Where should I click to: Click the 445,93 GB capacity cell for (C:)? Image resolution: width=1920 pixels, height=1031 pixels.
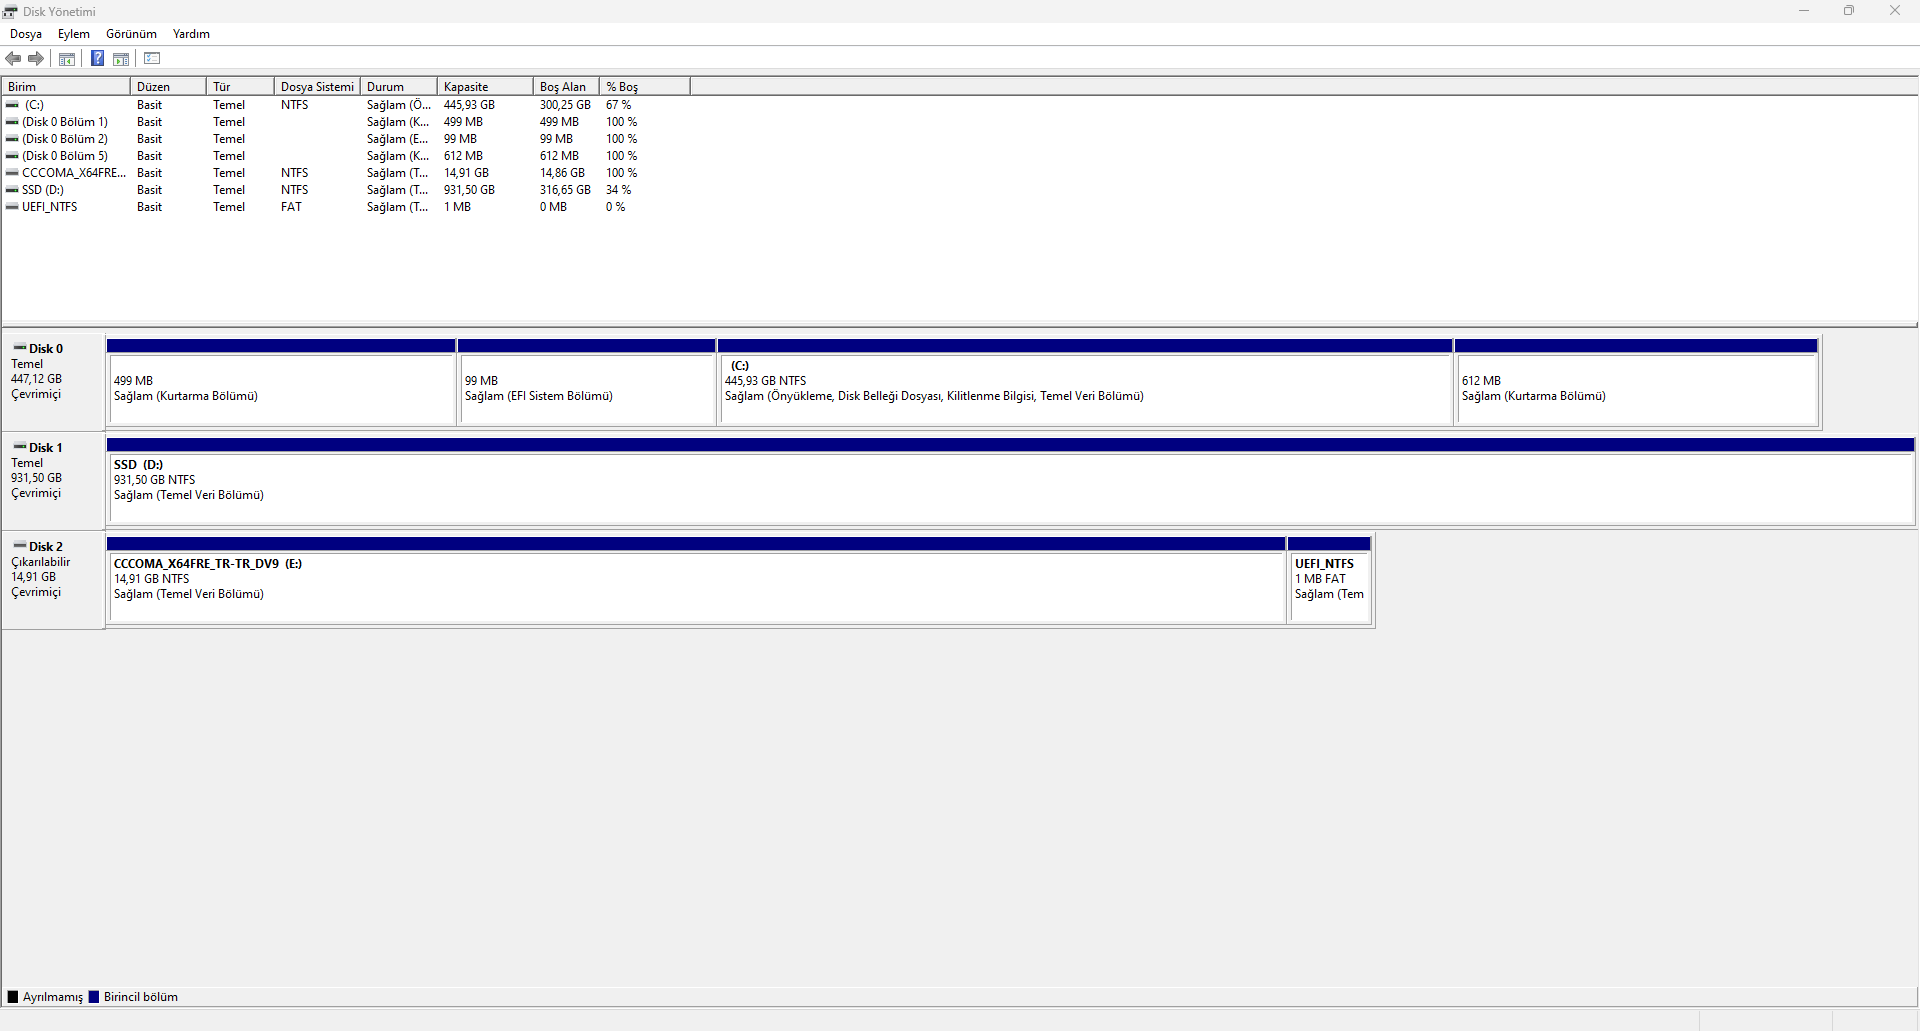(x=469, y=105)
